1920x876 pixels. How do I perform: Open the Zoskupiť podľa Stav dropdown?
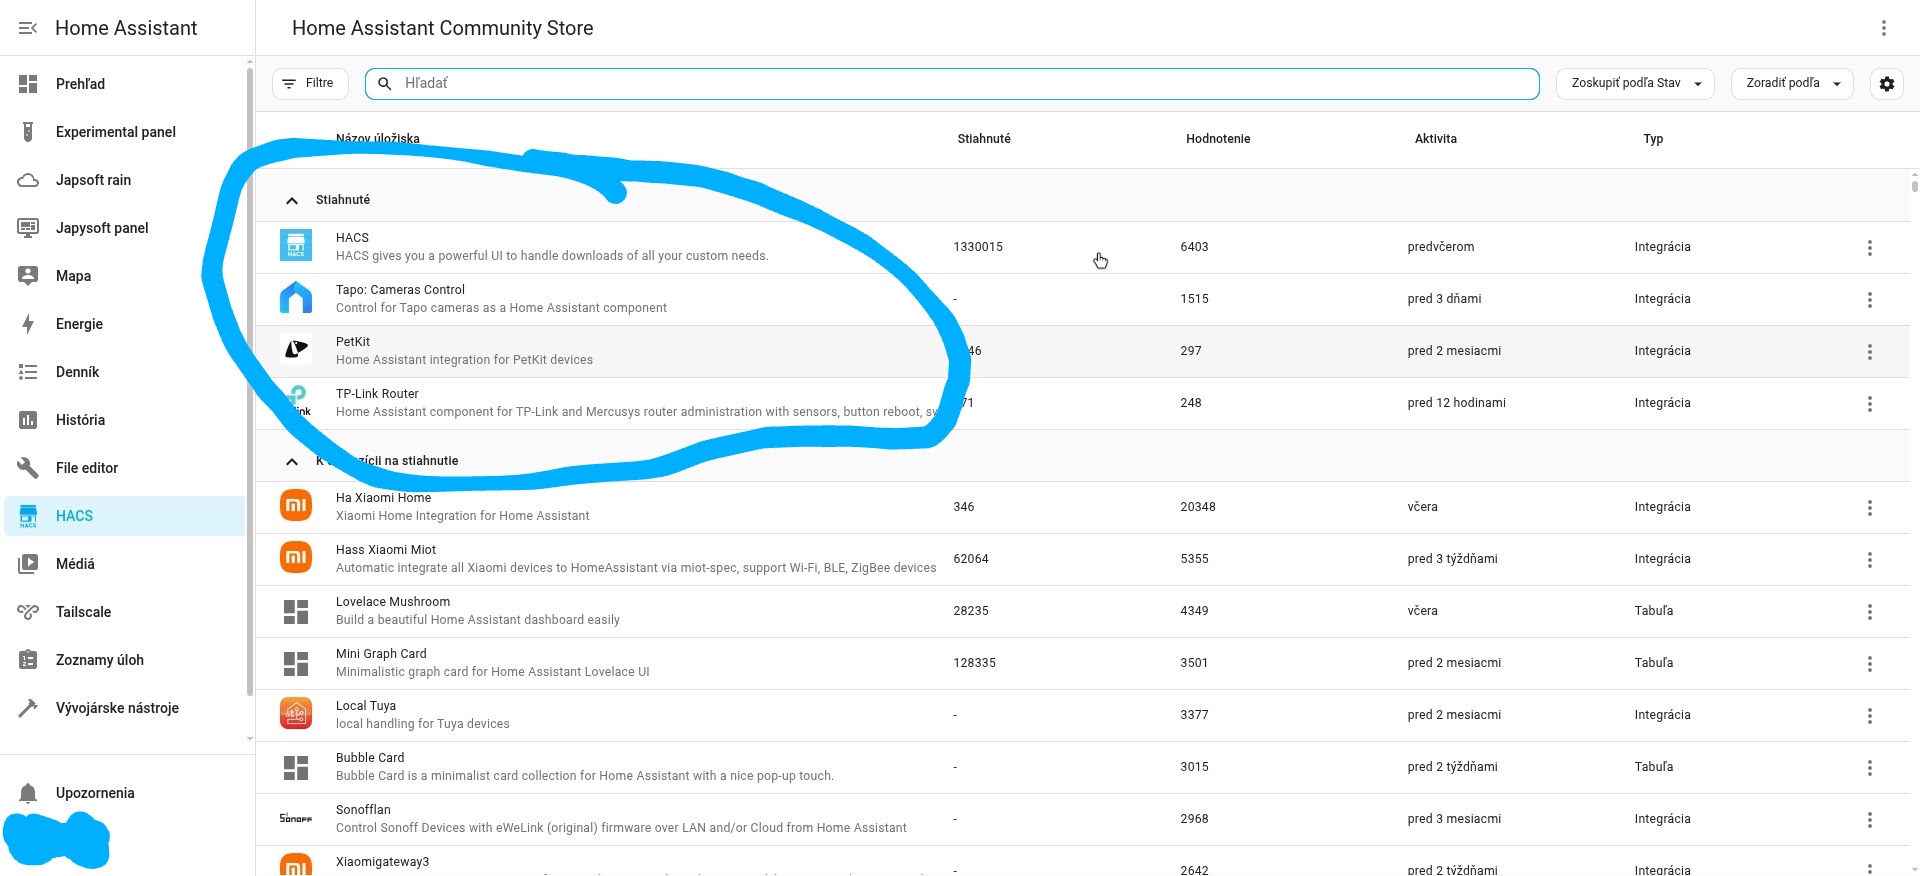1635,83
